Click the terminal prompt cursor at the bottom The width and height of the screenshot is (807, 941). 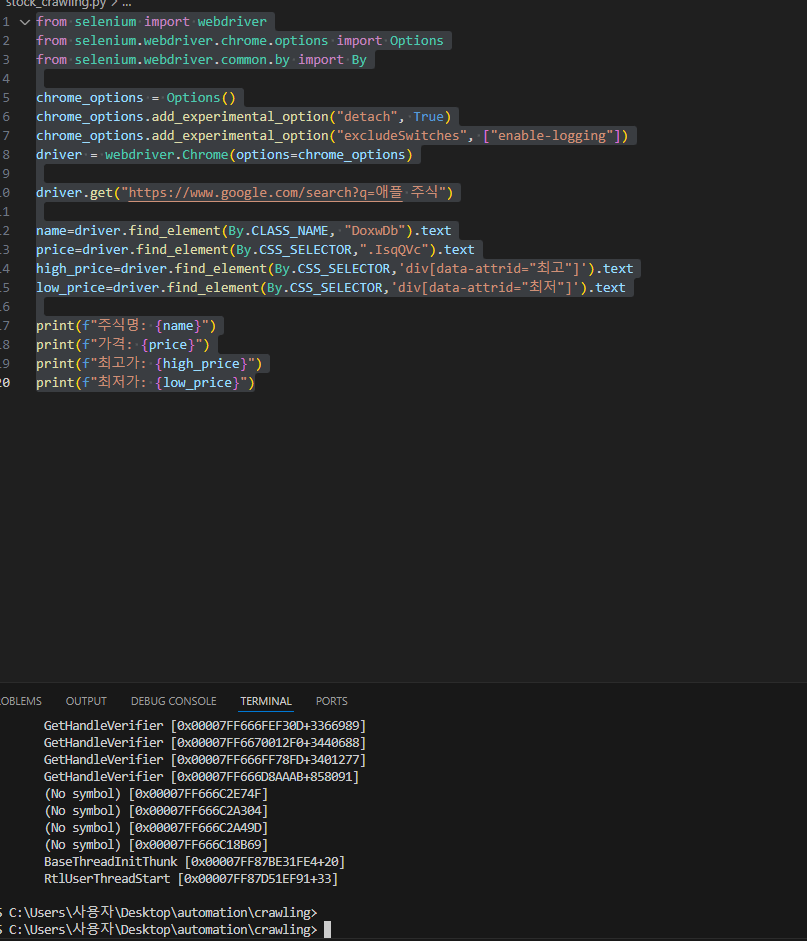coord(328,930)
